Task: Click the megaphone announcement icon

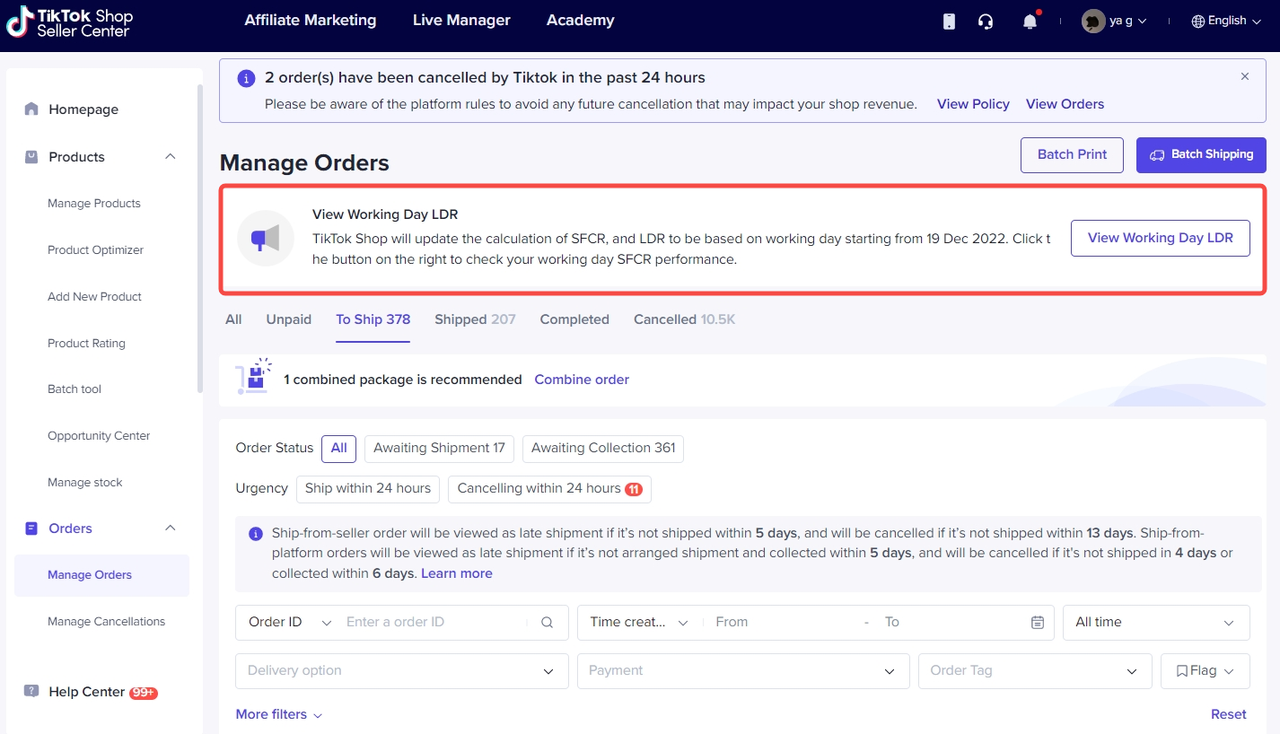Action: click(265, 238)
